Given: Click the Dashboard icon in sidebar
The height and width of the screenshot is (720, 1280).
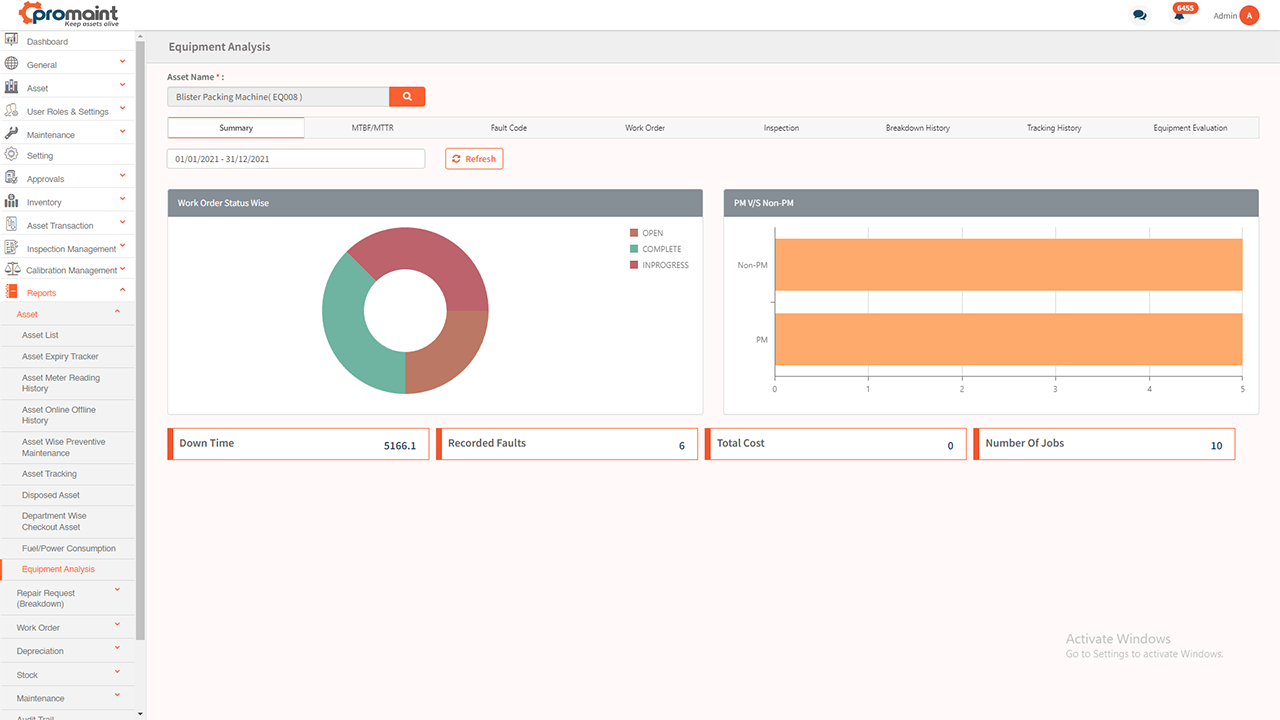Looking at the screenshot, I should pos(12,41).
